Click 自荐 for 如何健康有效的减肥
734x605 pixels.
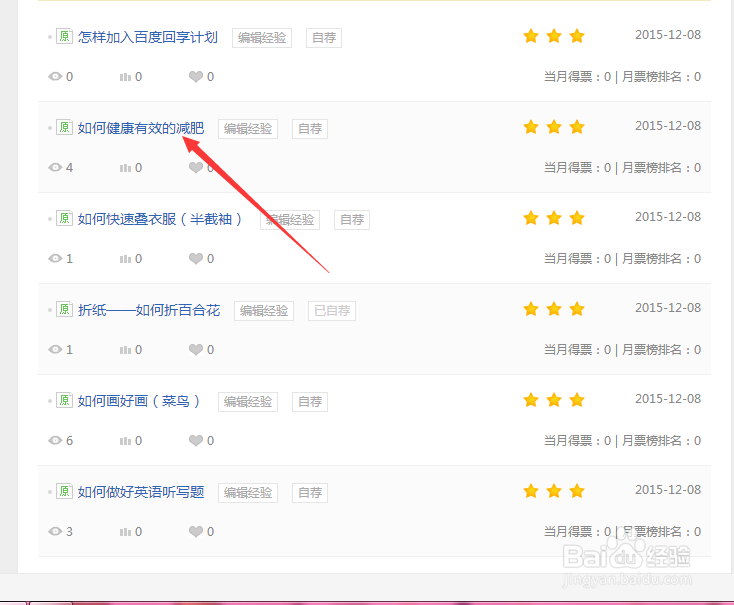(310, 129)
